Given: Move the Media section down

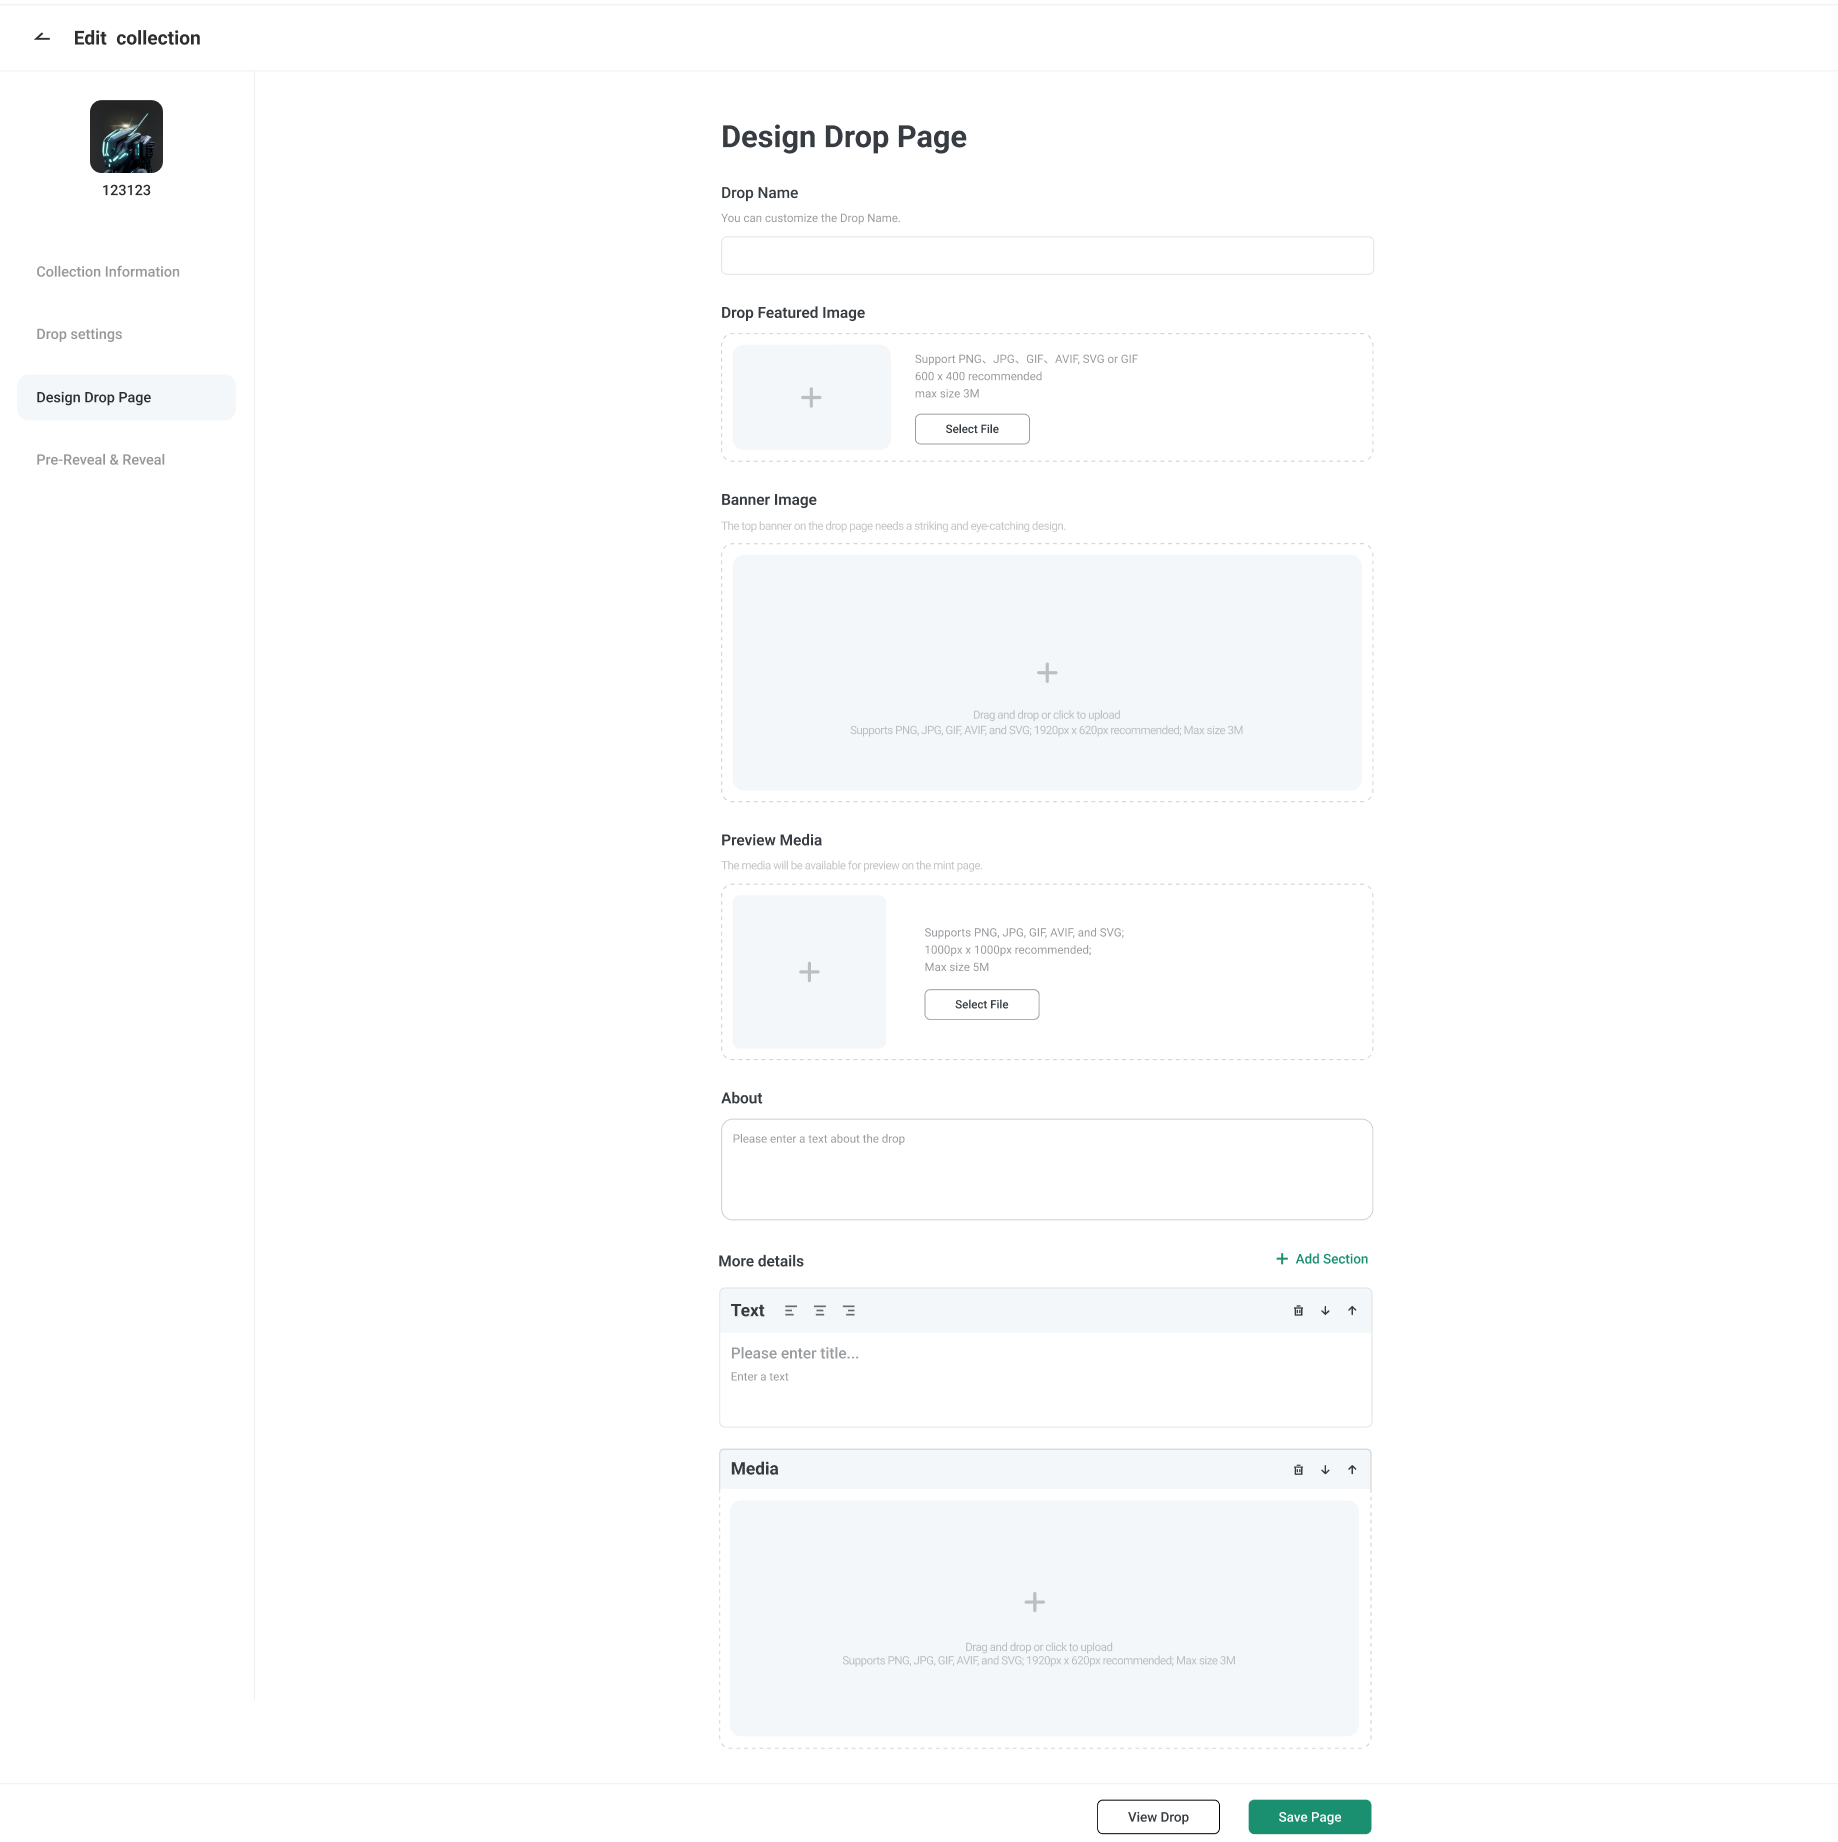Looking at the screenshot, I should tap(1325, 1470).
